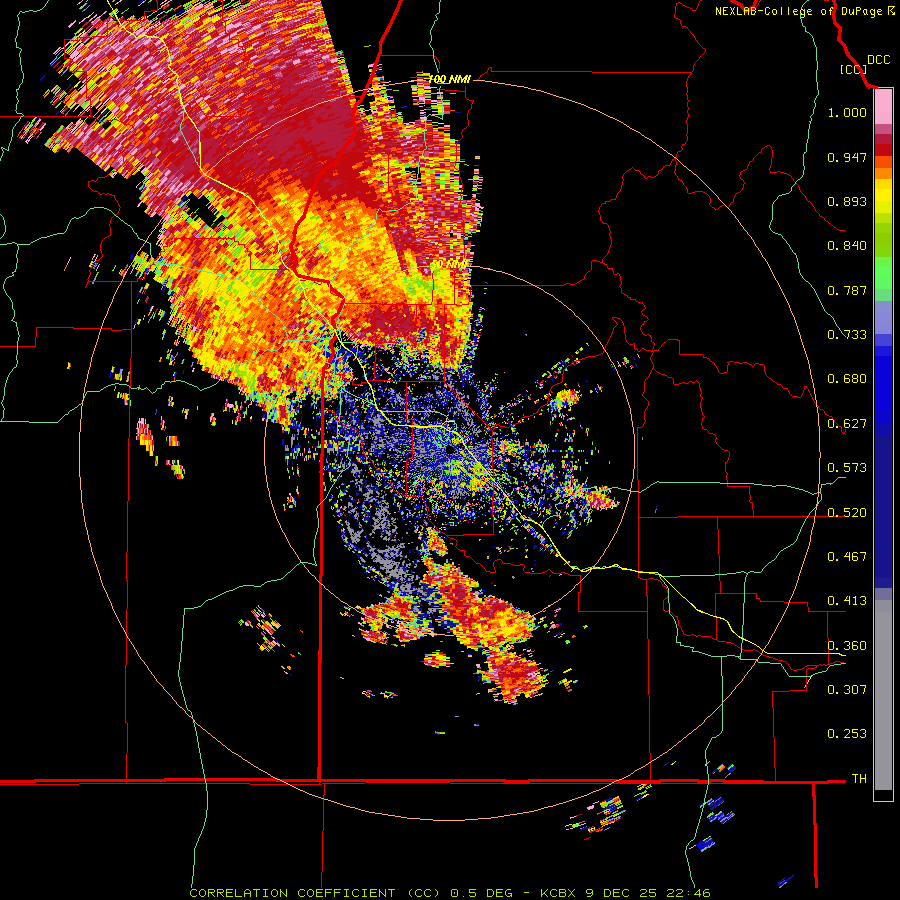Click the 0.680 scale value
The width and height of the screenshot is (900, 900).
tap(847, 379)
